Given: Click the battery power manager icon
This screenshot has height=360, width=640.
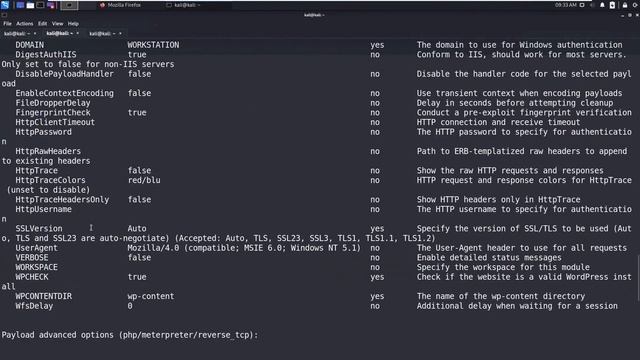Looking at the screenshot, I should coord(612,5).
